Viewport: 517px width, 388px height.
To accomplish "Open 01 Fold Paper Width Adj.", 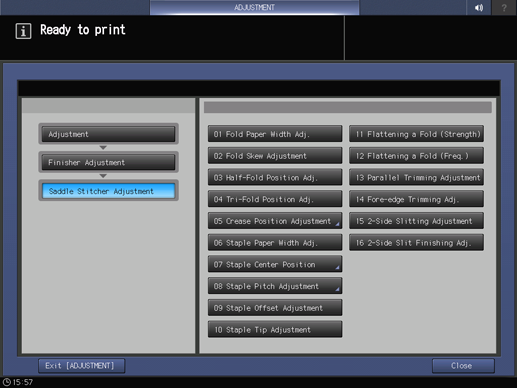I will pos(275,134).
